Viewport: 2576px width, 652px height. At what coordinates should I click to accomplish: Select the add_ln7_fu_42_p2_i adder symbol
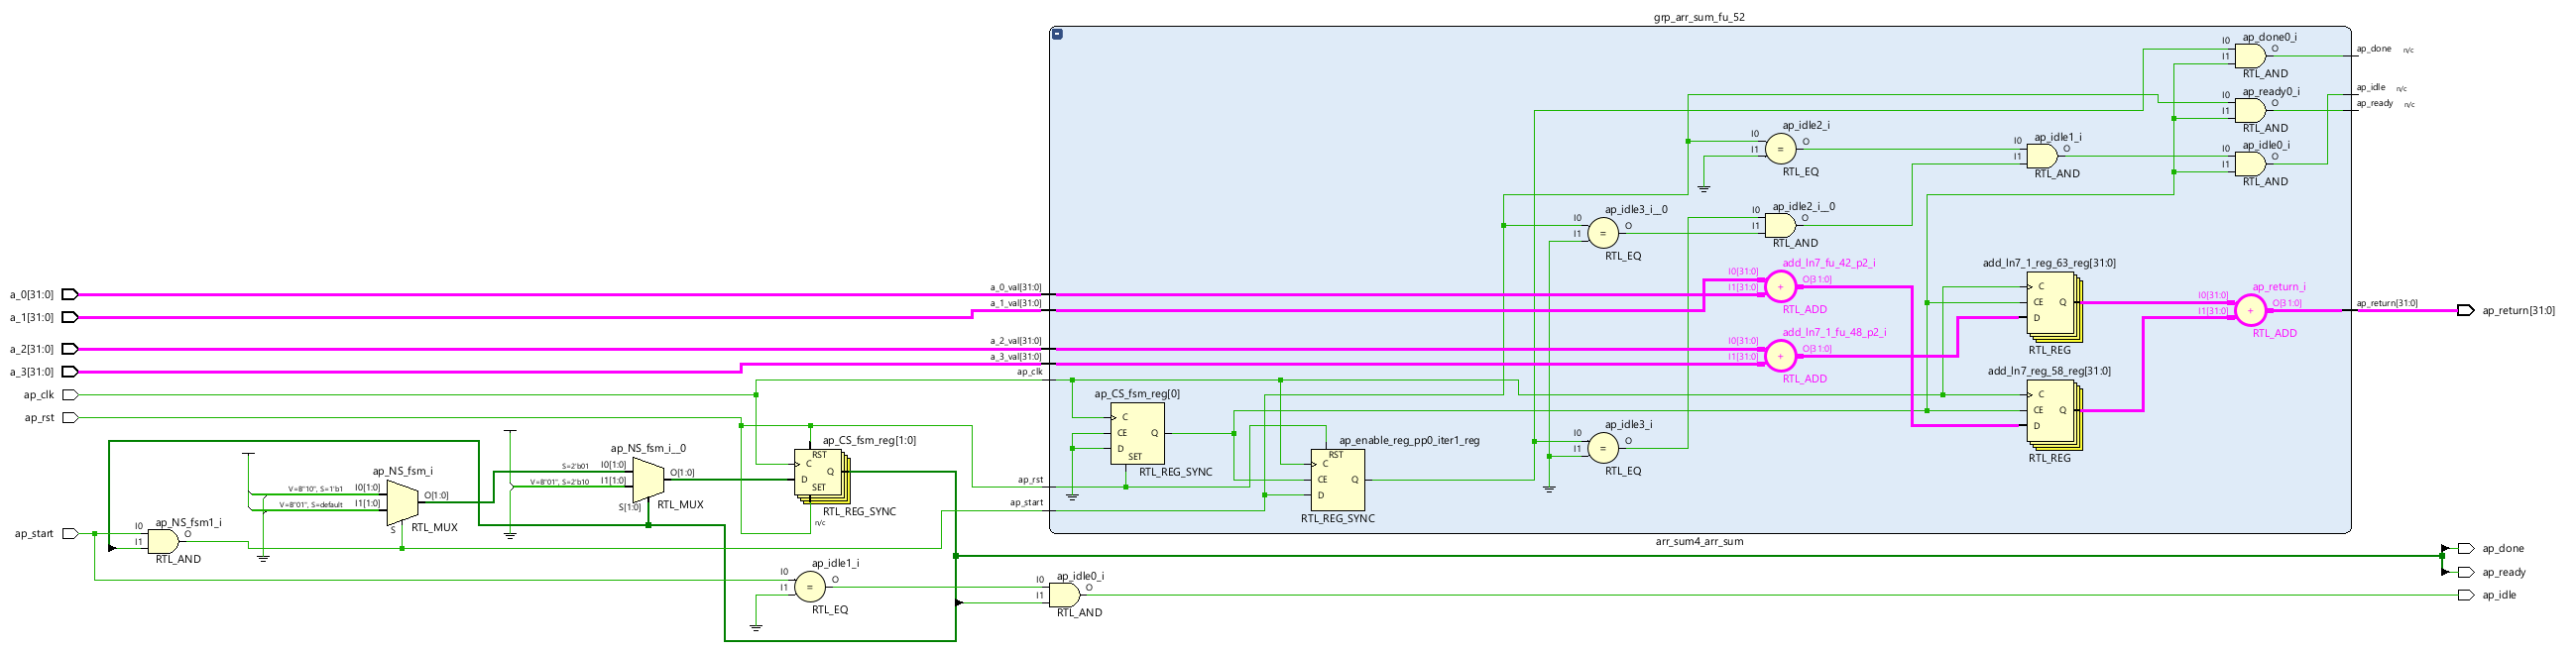click(x=1780, y=287)
